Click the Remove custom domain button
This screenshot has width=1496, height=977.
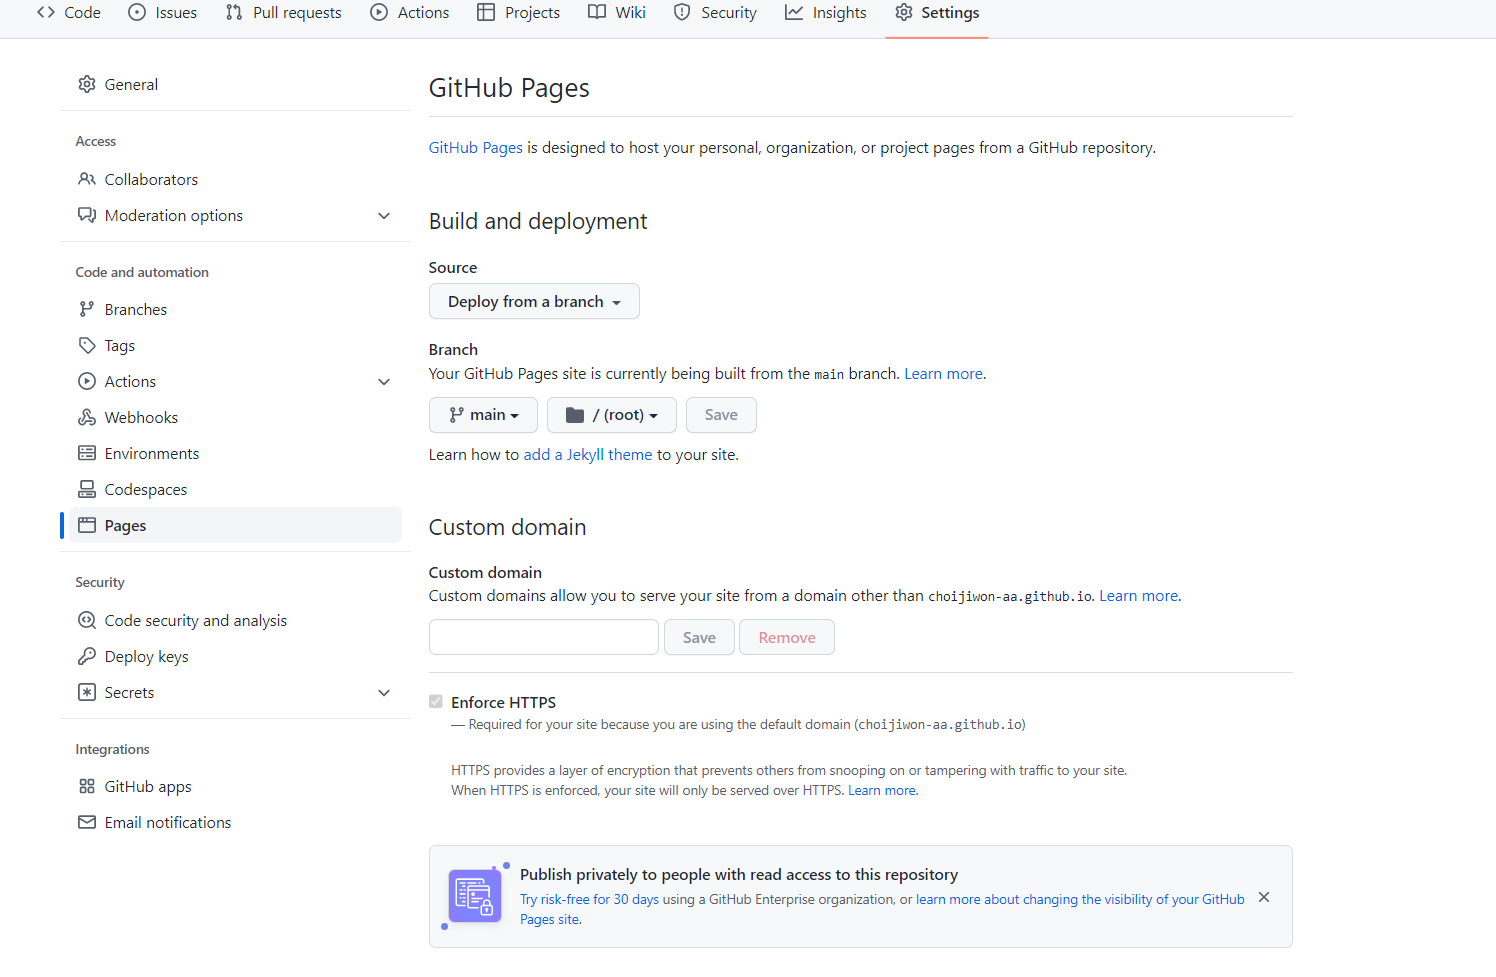787,637
